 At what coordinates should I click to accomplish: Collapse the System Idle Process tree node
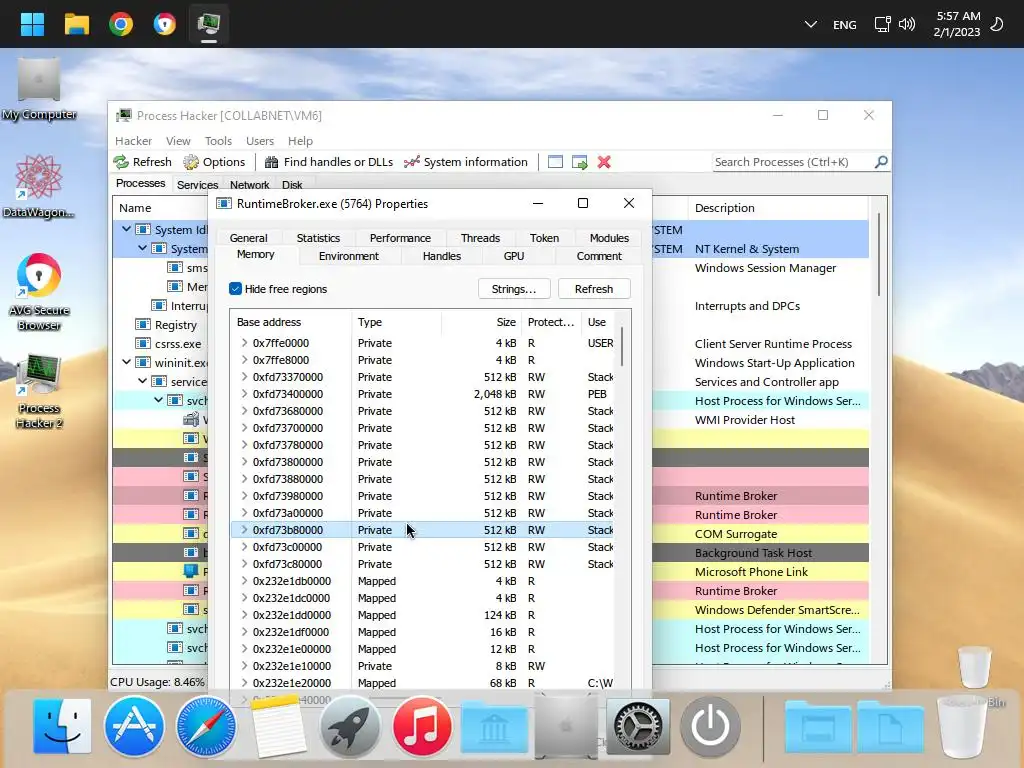(x=126, y=229)
